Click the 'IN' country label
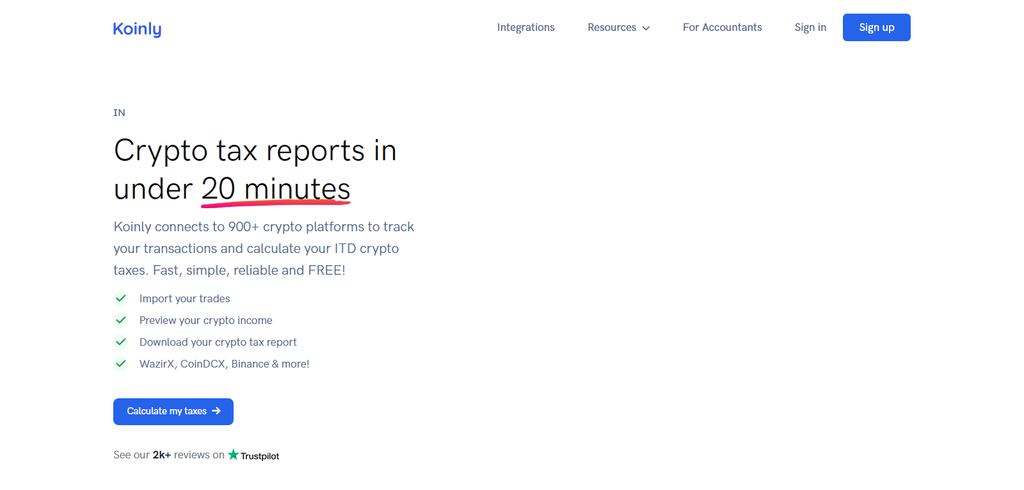Image resolution: width=1024 pixels, height=490 pixels. click(119, 112)
